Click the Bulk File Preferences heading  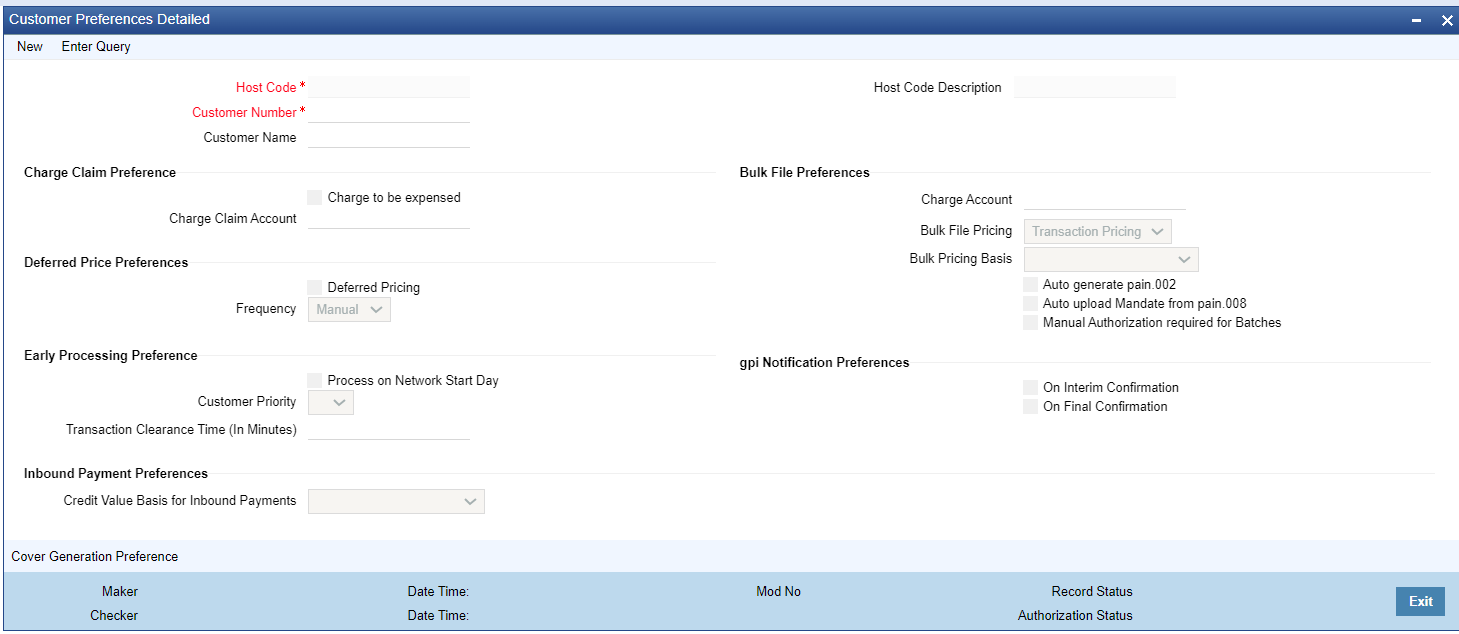(805, 172)
